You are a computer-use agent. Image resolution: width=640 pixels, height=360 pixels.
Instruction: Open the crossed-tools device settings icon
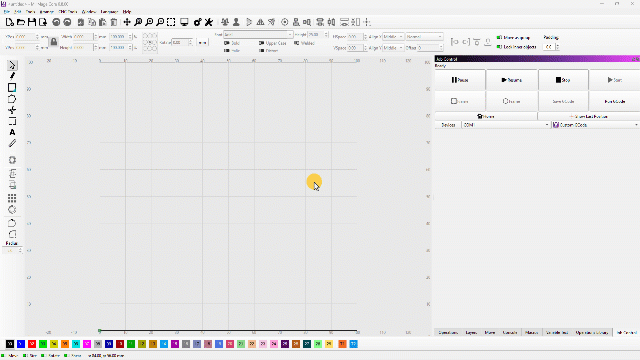(x=209, y=22)
